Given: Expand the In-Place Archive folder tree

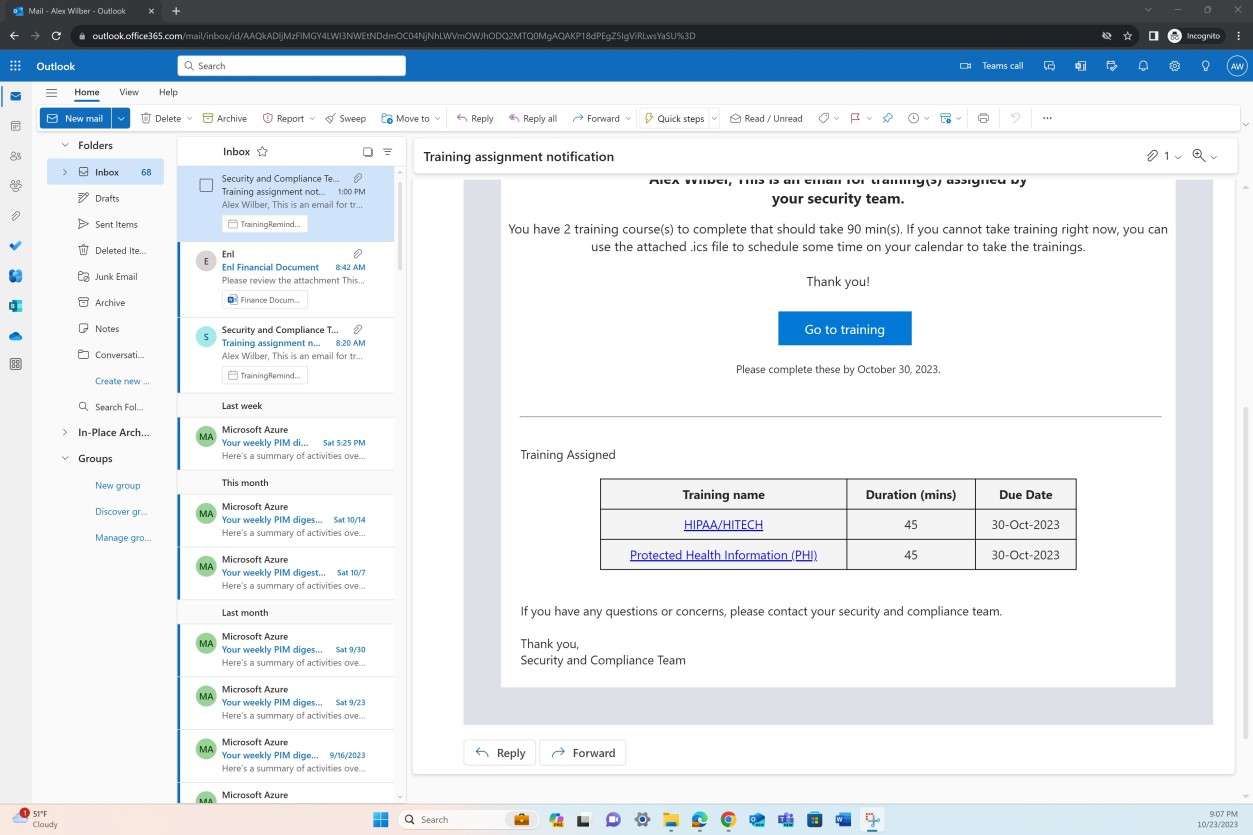Looking at the screenshot, I should pyautogui.click(x=64, y=432).
